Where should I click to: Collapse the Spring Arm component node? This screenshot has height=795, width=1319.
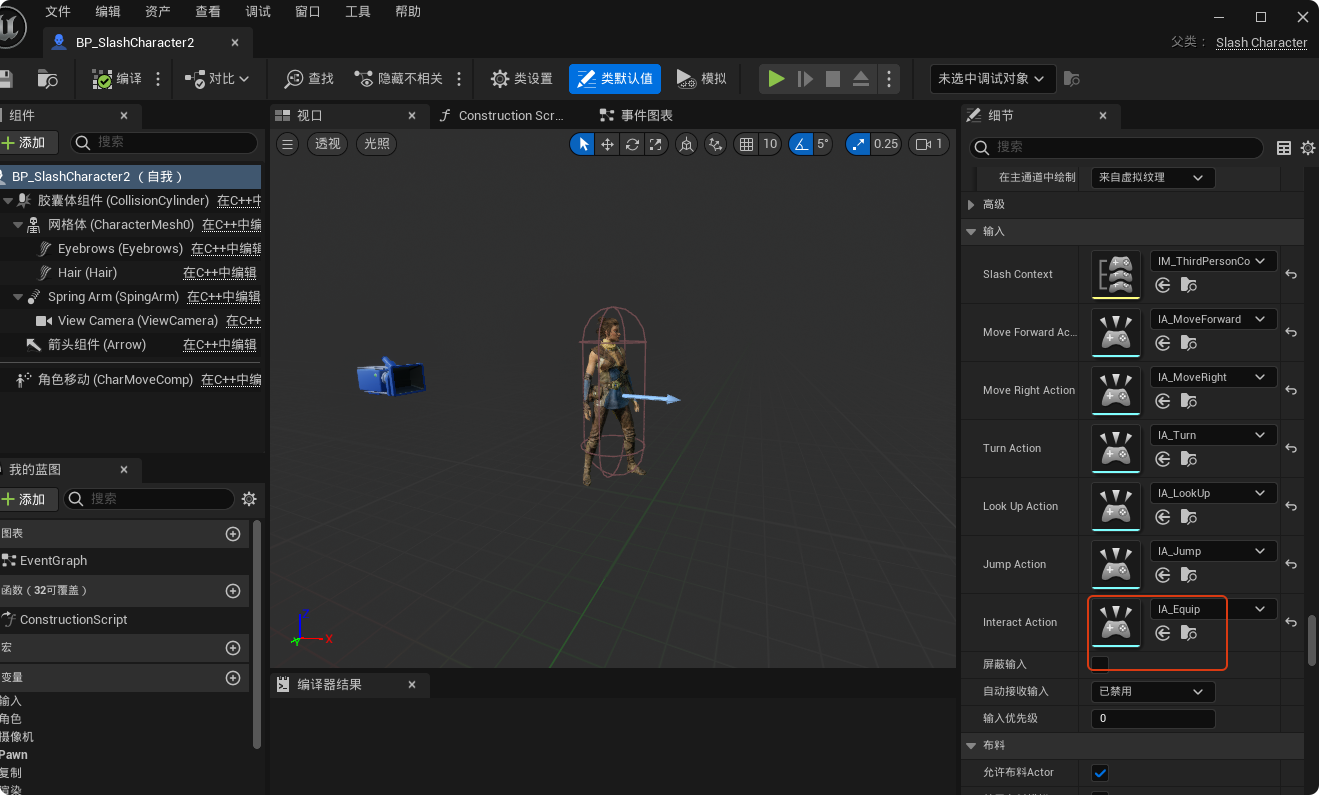tap(18, 297)
